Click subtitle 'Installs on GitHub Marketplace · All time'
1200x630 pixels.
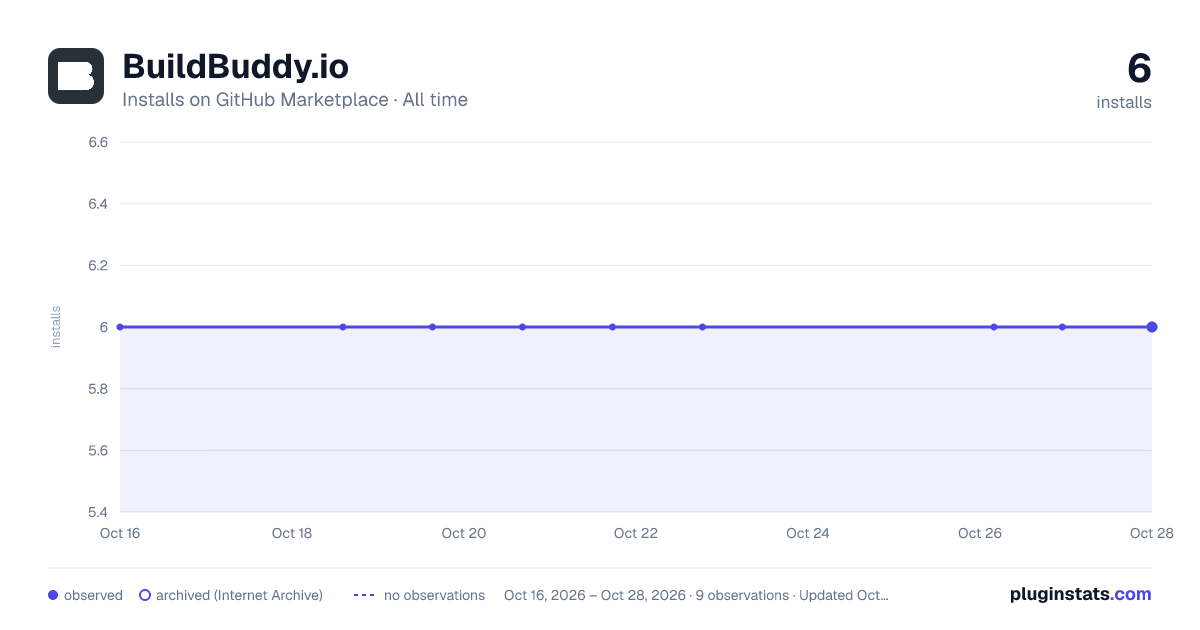point(295,100)
